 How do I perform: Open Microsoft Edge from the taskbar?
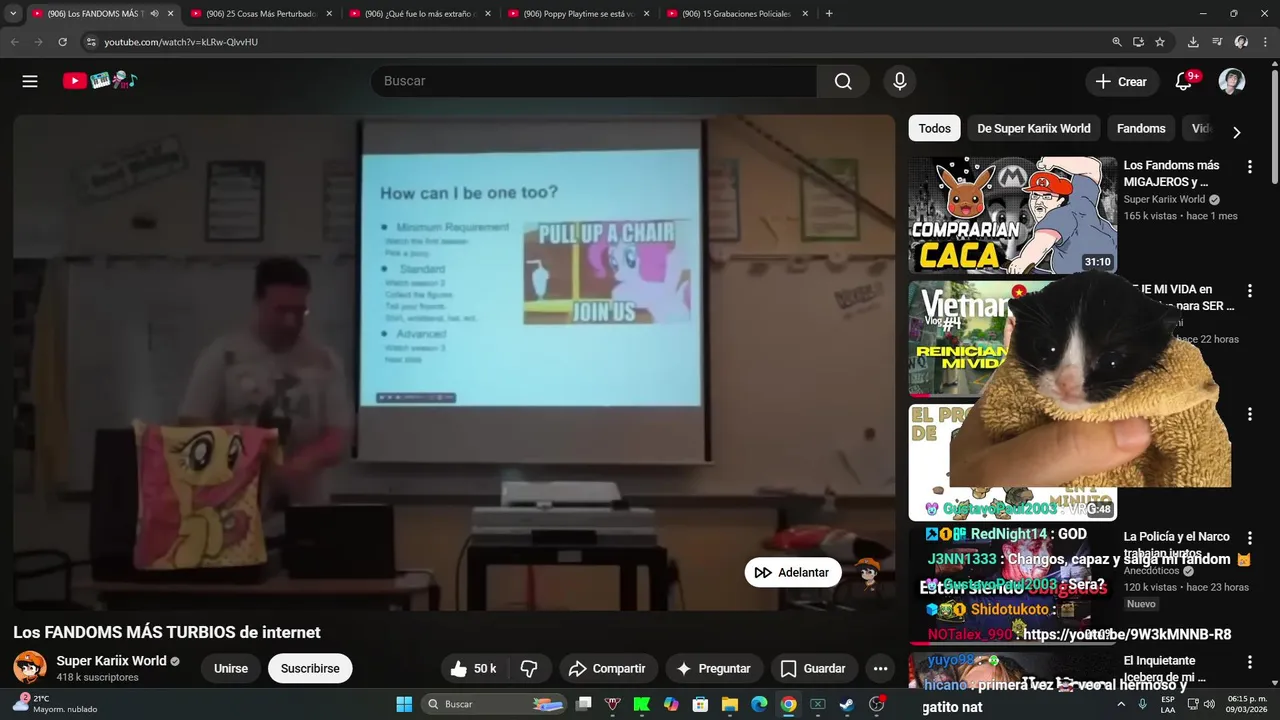point(759,704)
